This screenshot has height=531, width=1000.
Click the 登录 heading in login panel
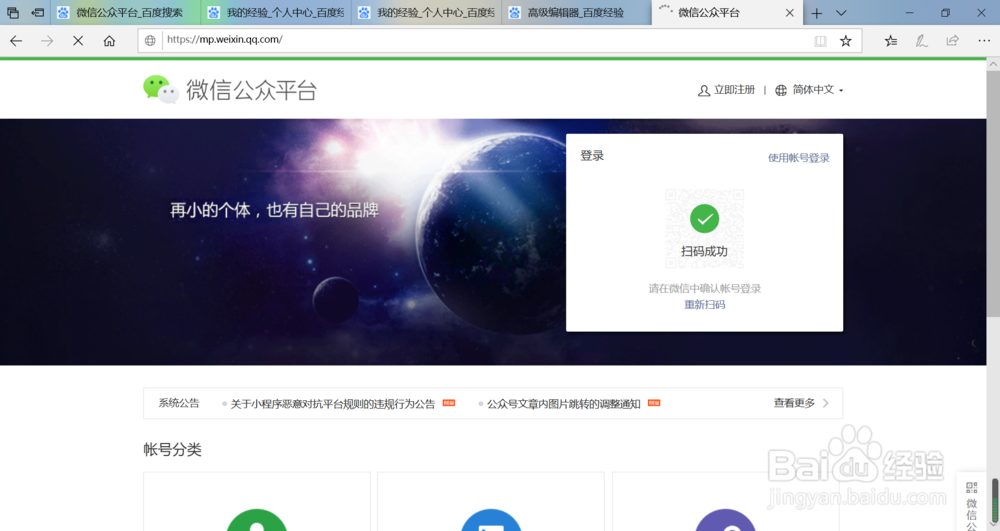tap(592, 156)
